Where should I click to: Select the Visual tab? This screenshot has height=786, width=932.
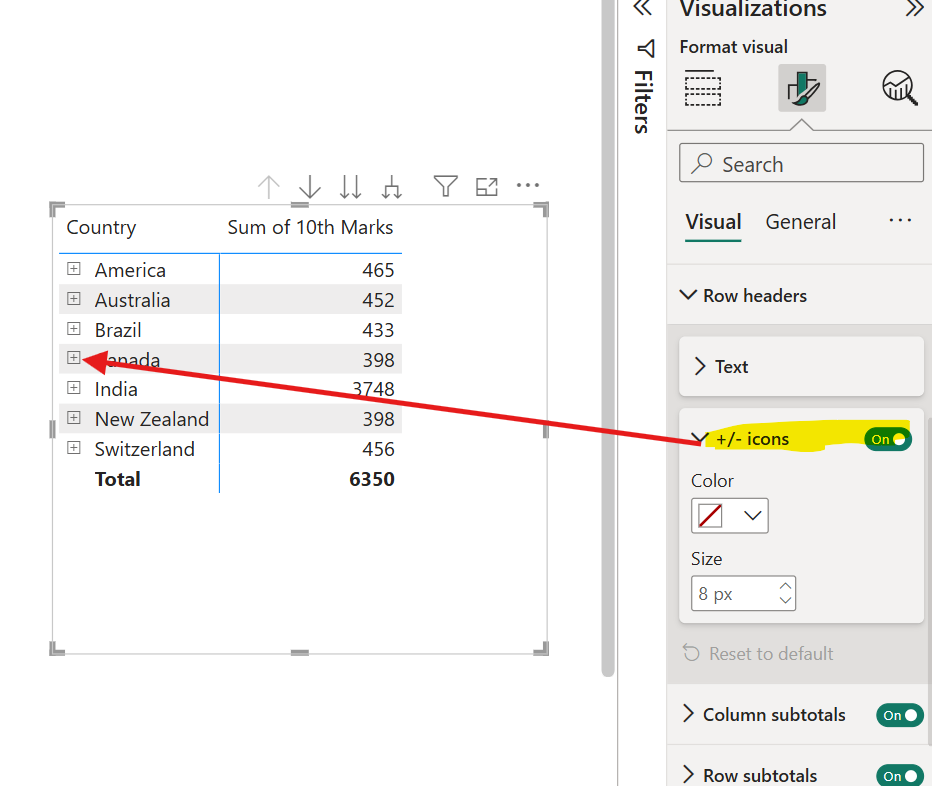(x=713, y=222)
